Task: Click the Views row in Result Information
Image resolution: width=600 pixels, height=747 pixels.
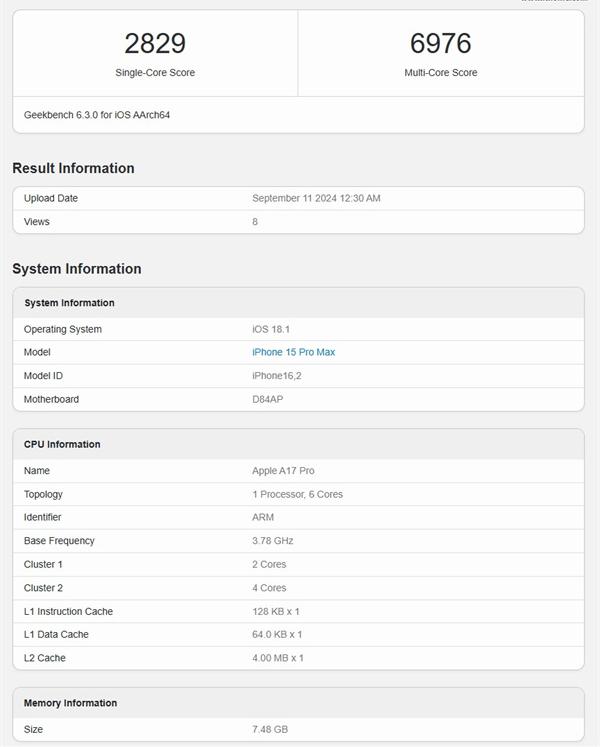Action: click(x=37, y=221)
